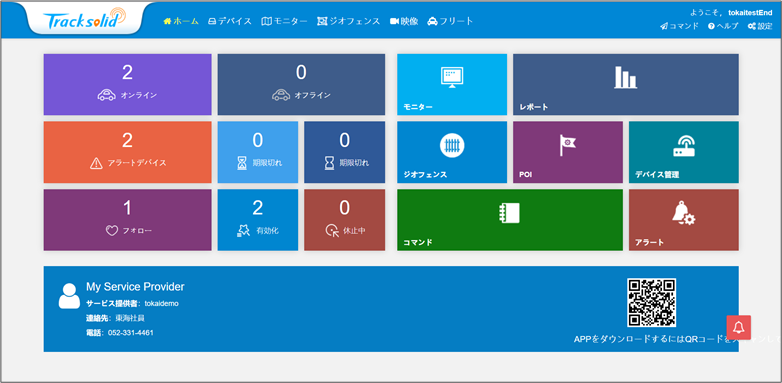Switch to the フリート fleet menu
Screen dimensions: 782x383
point(450,21)
